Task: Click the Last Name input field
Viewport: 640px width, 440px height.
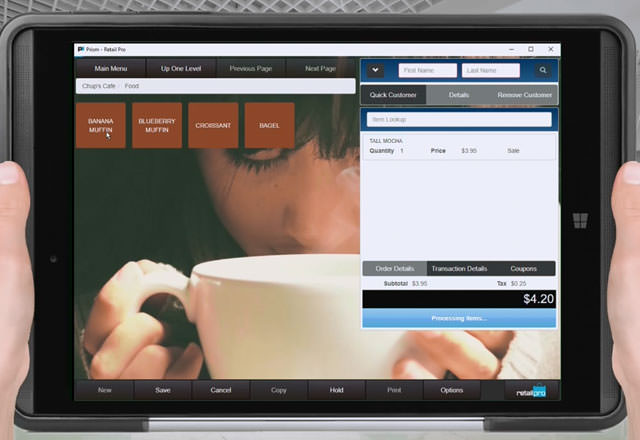Action: 491,70
